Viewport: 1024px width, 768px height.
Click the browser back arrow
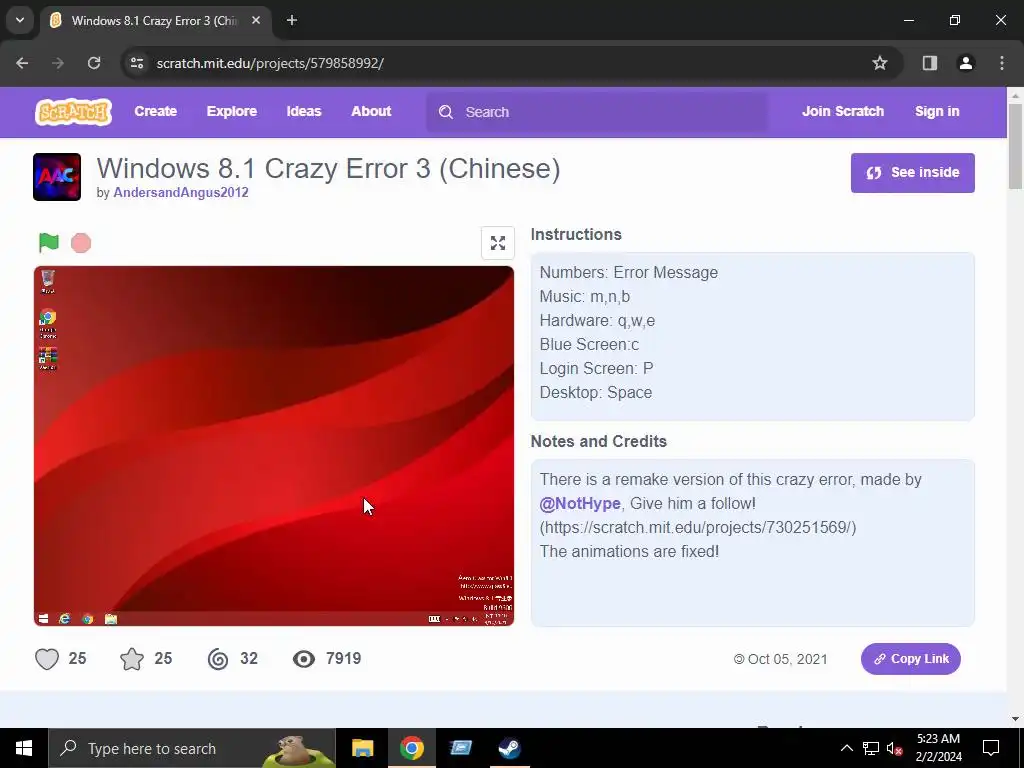[x=22, y=63]
